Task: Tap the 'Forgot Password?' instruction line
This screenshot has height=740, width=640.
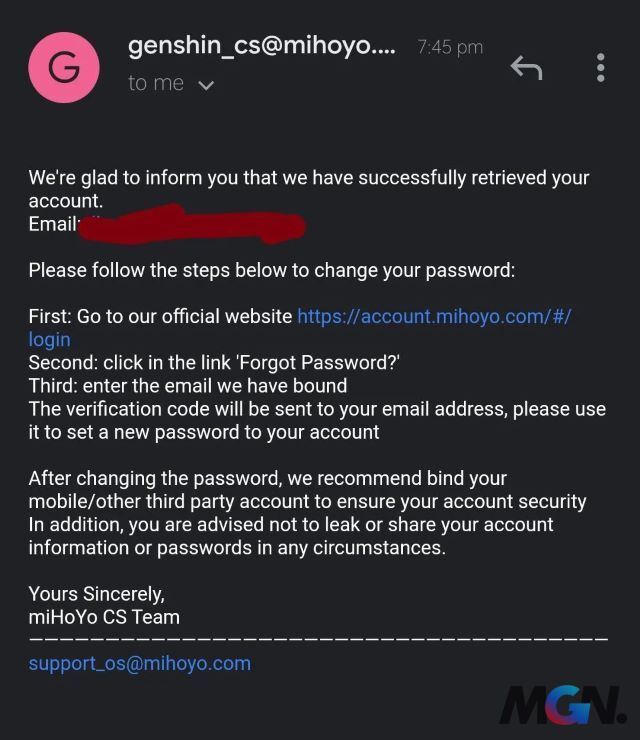Action: pos(214,363)
